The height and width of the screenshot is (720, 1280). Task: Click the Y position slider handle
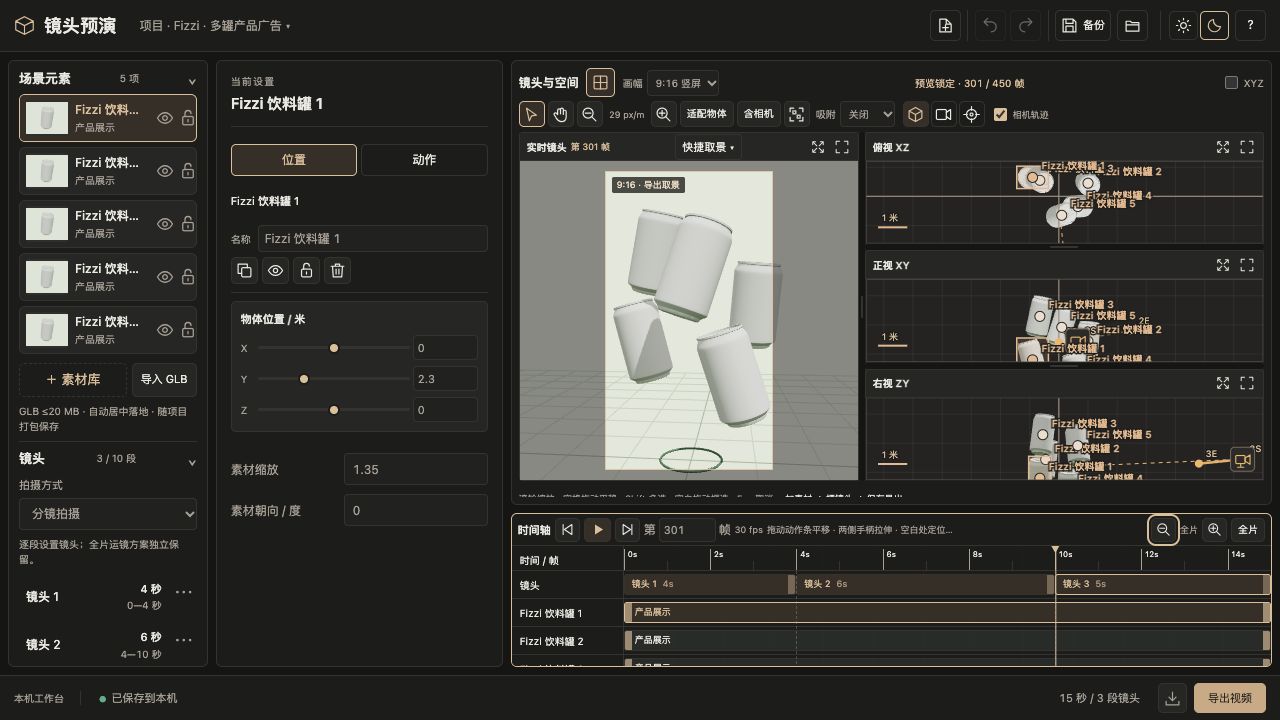304,379
